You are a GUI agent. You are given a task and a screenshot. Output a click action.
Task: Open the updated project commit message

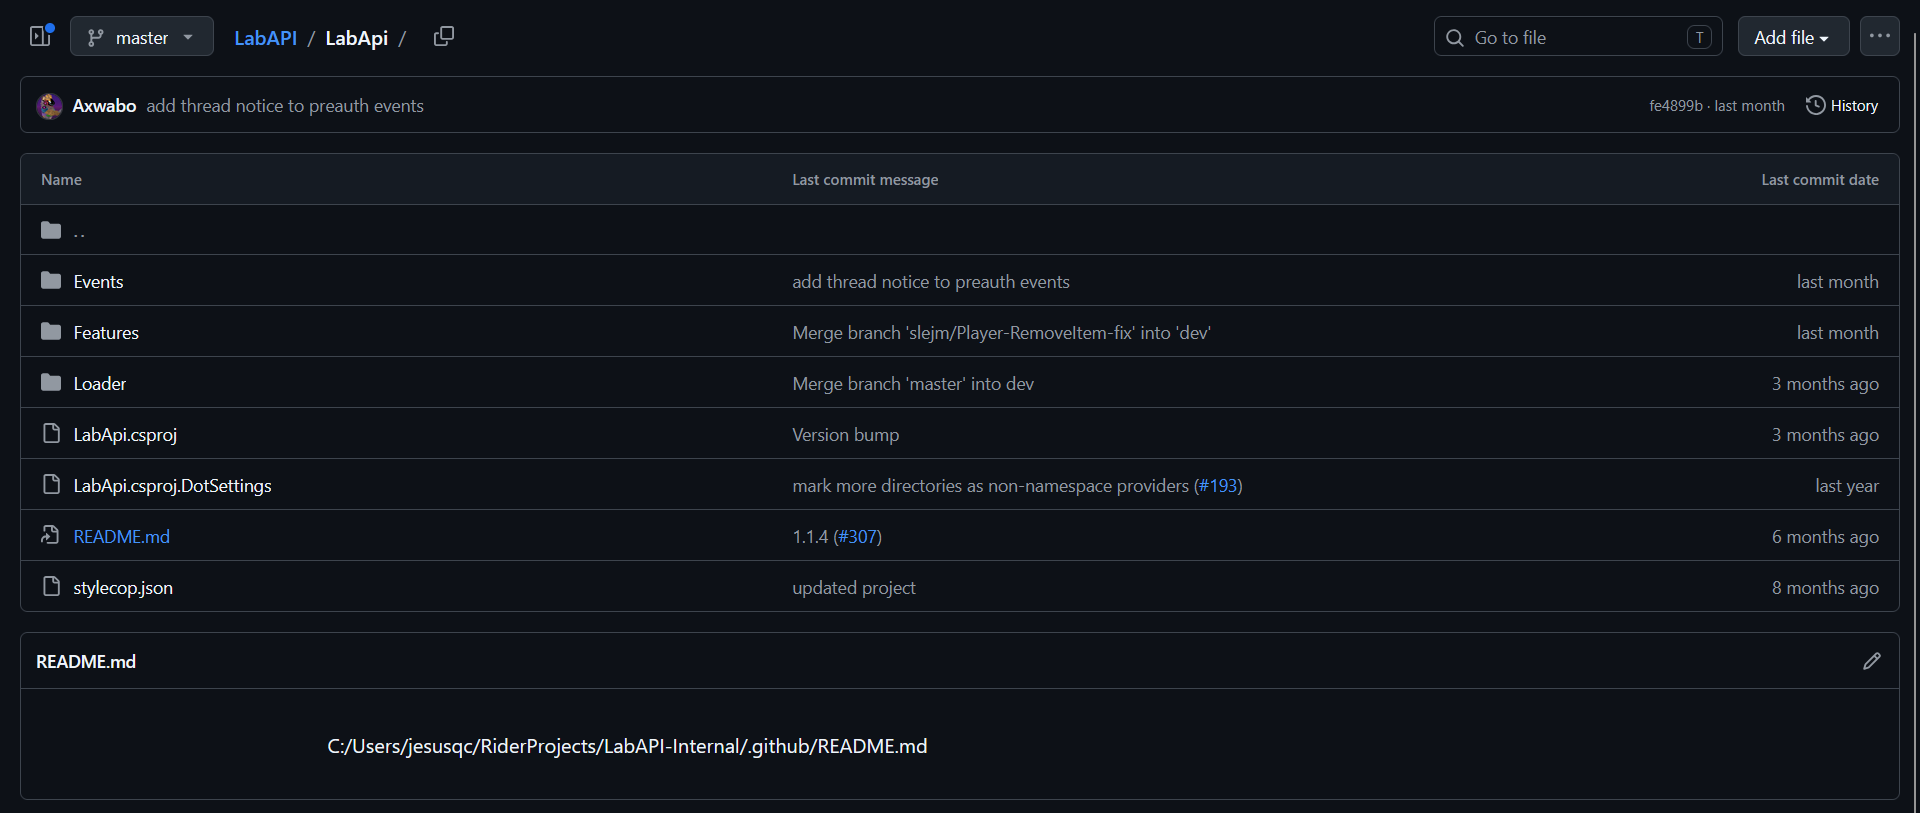pyautogui.click(x=854, y=588)
